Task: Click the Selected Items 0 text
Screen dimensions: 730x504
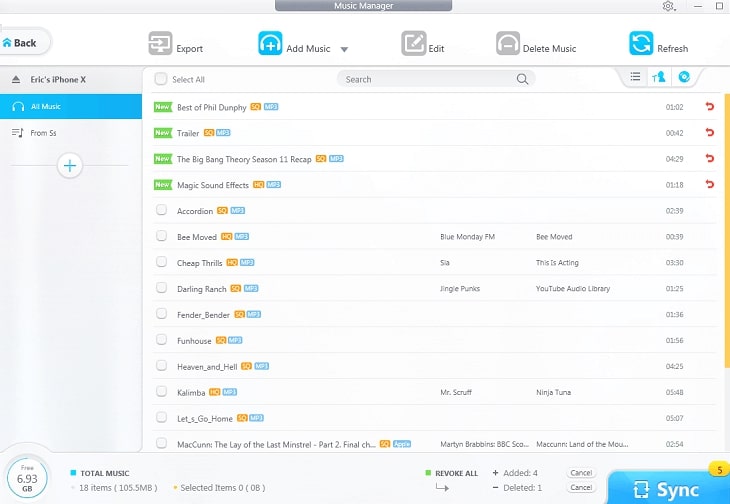Action: [223, 488]
